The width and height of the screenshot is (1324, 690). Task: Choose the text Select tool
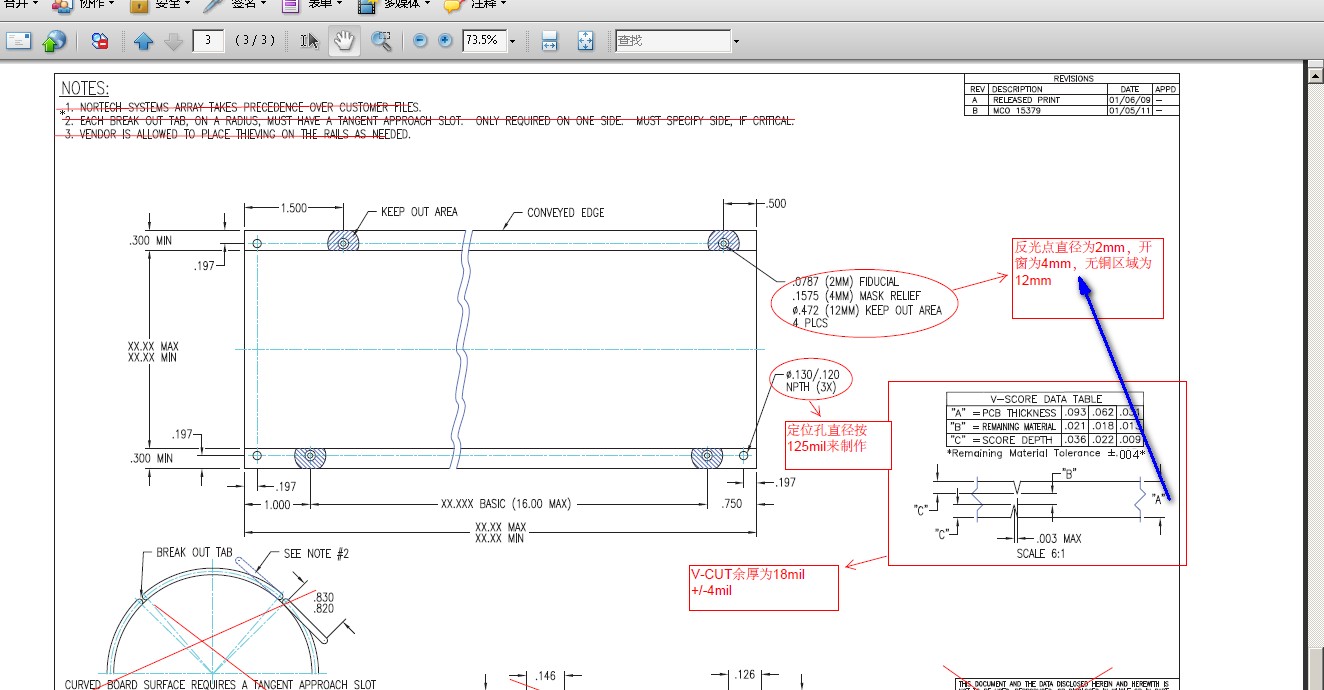(310, 41)
